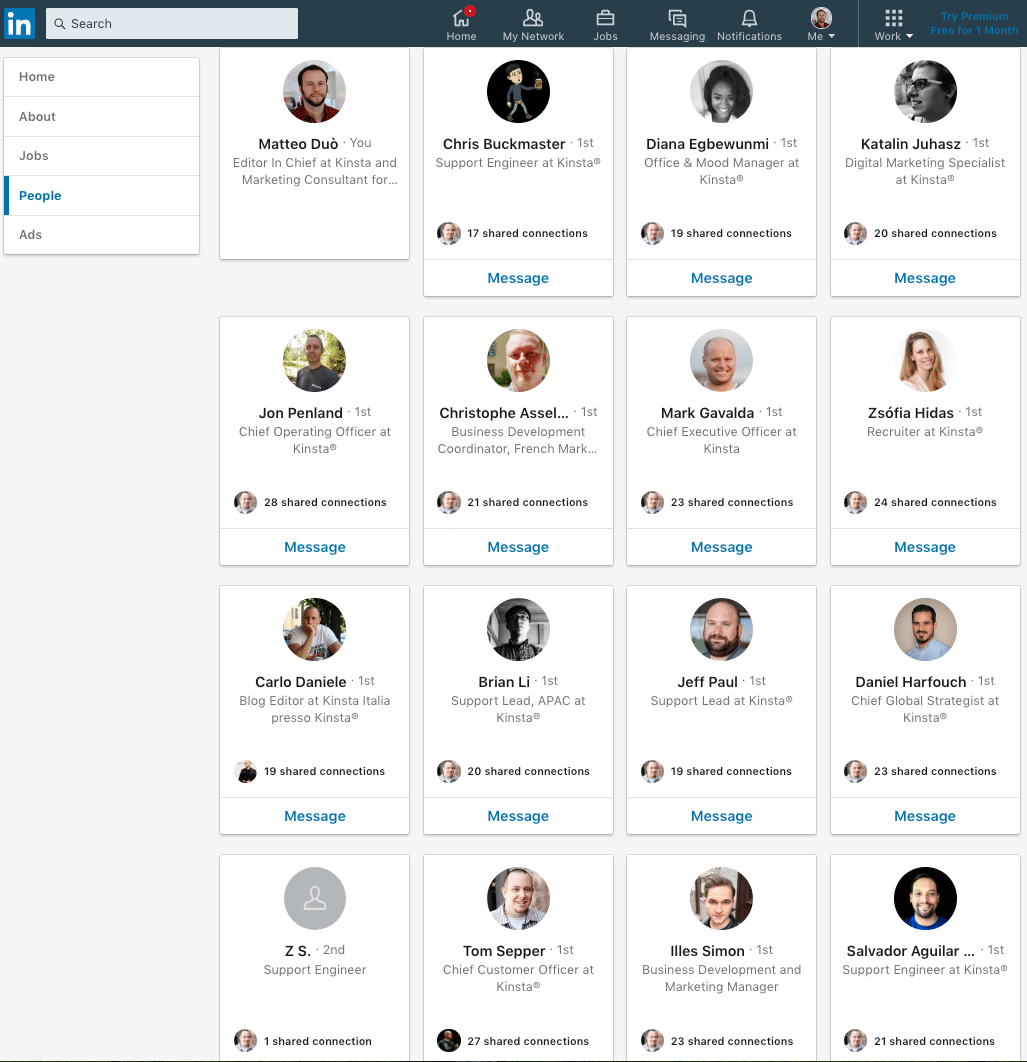Message Jon Penland

(314, 547)
